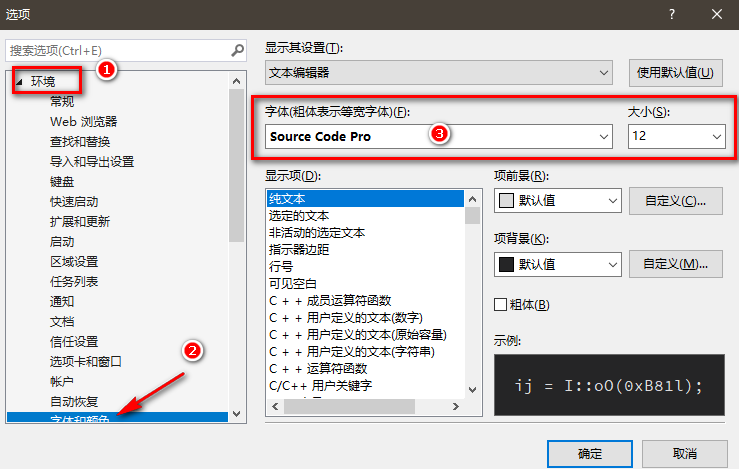The image size is (739, 469).
Task: Click the search magnifier icon
Action: click(238, 50)
